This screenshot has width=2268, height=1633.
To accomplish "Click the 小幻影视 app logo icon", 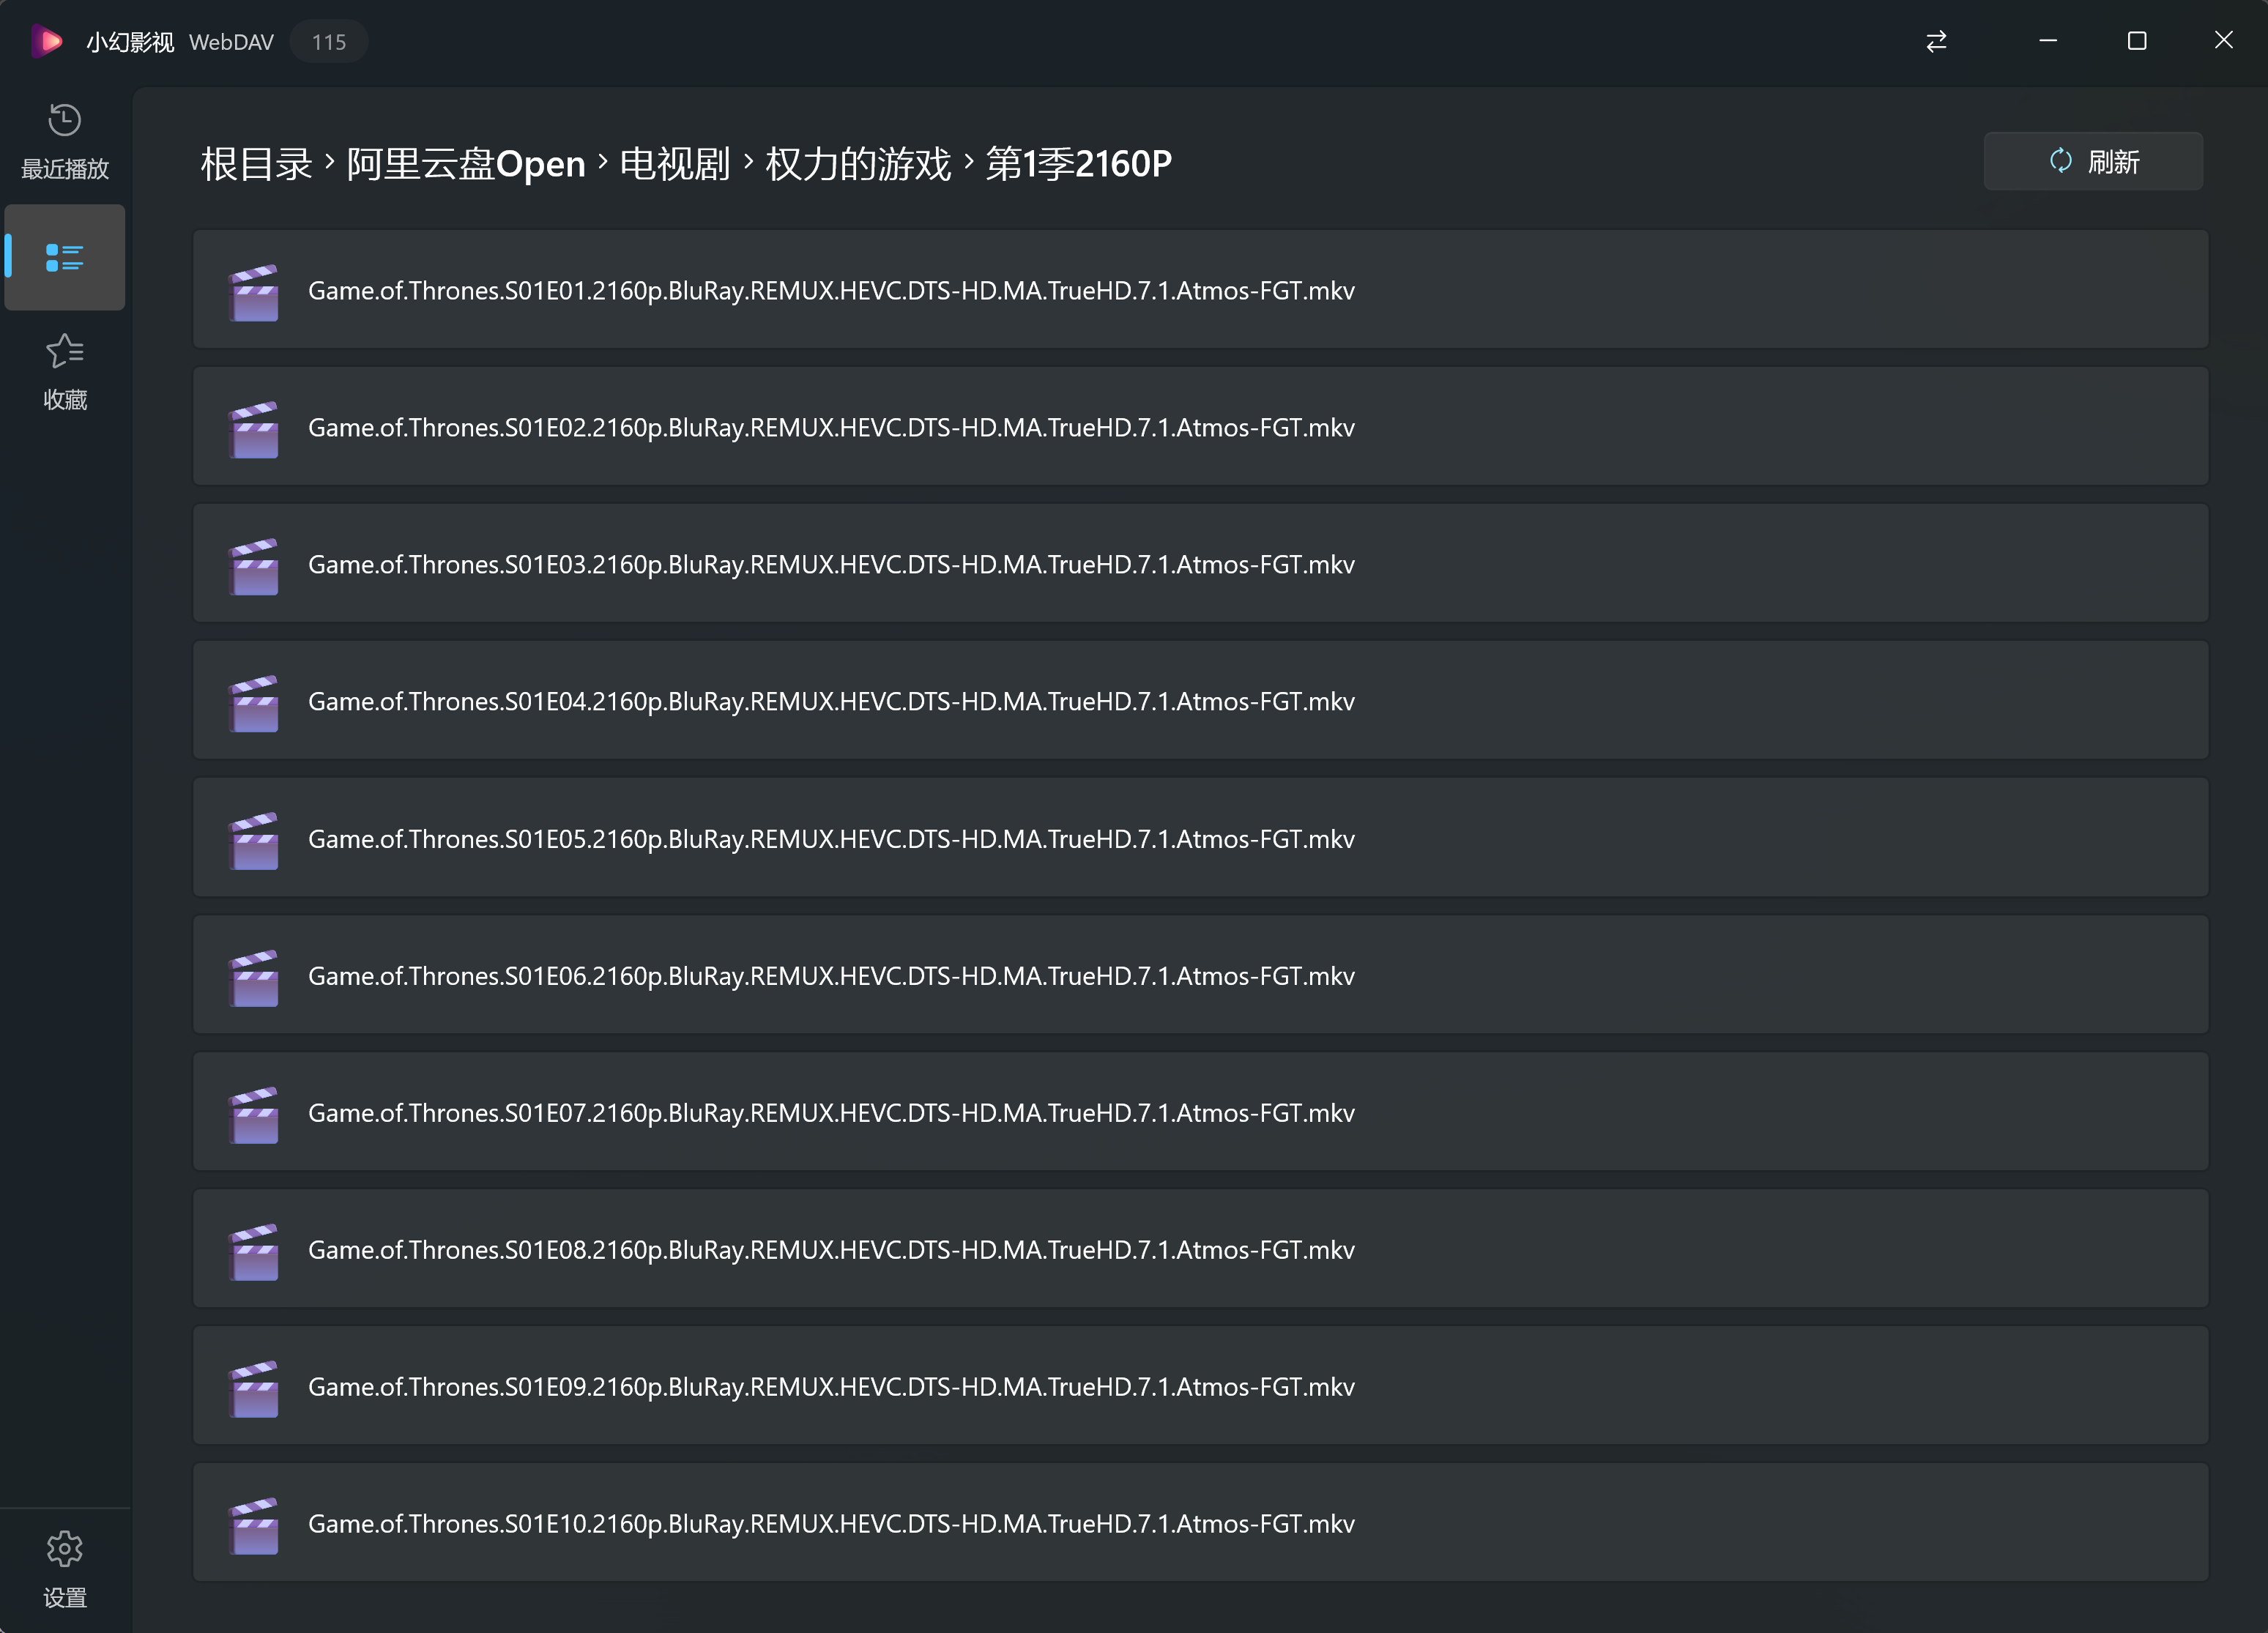I will (46, 41).
